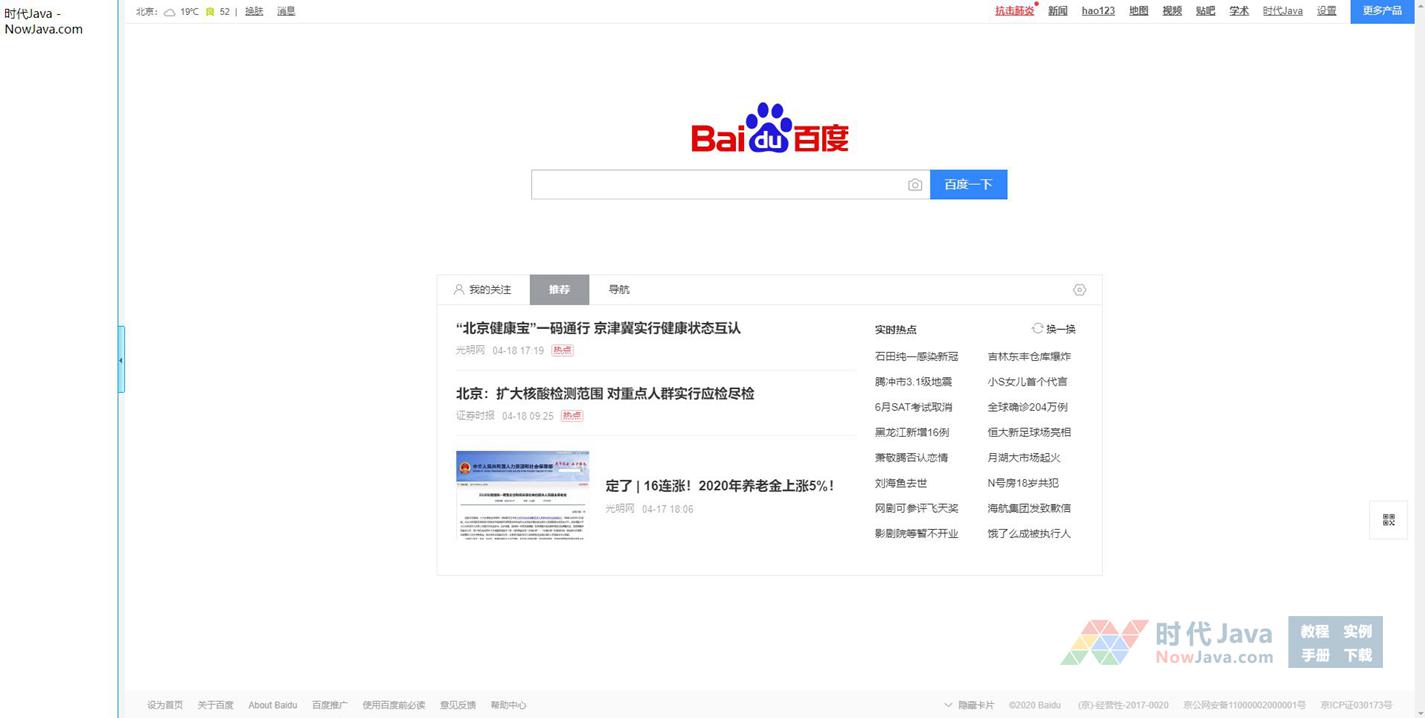
Task: Toggle 隐藏卡片 to hide the cards
Action: [x=969, y=705]
